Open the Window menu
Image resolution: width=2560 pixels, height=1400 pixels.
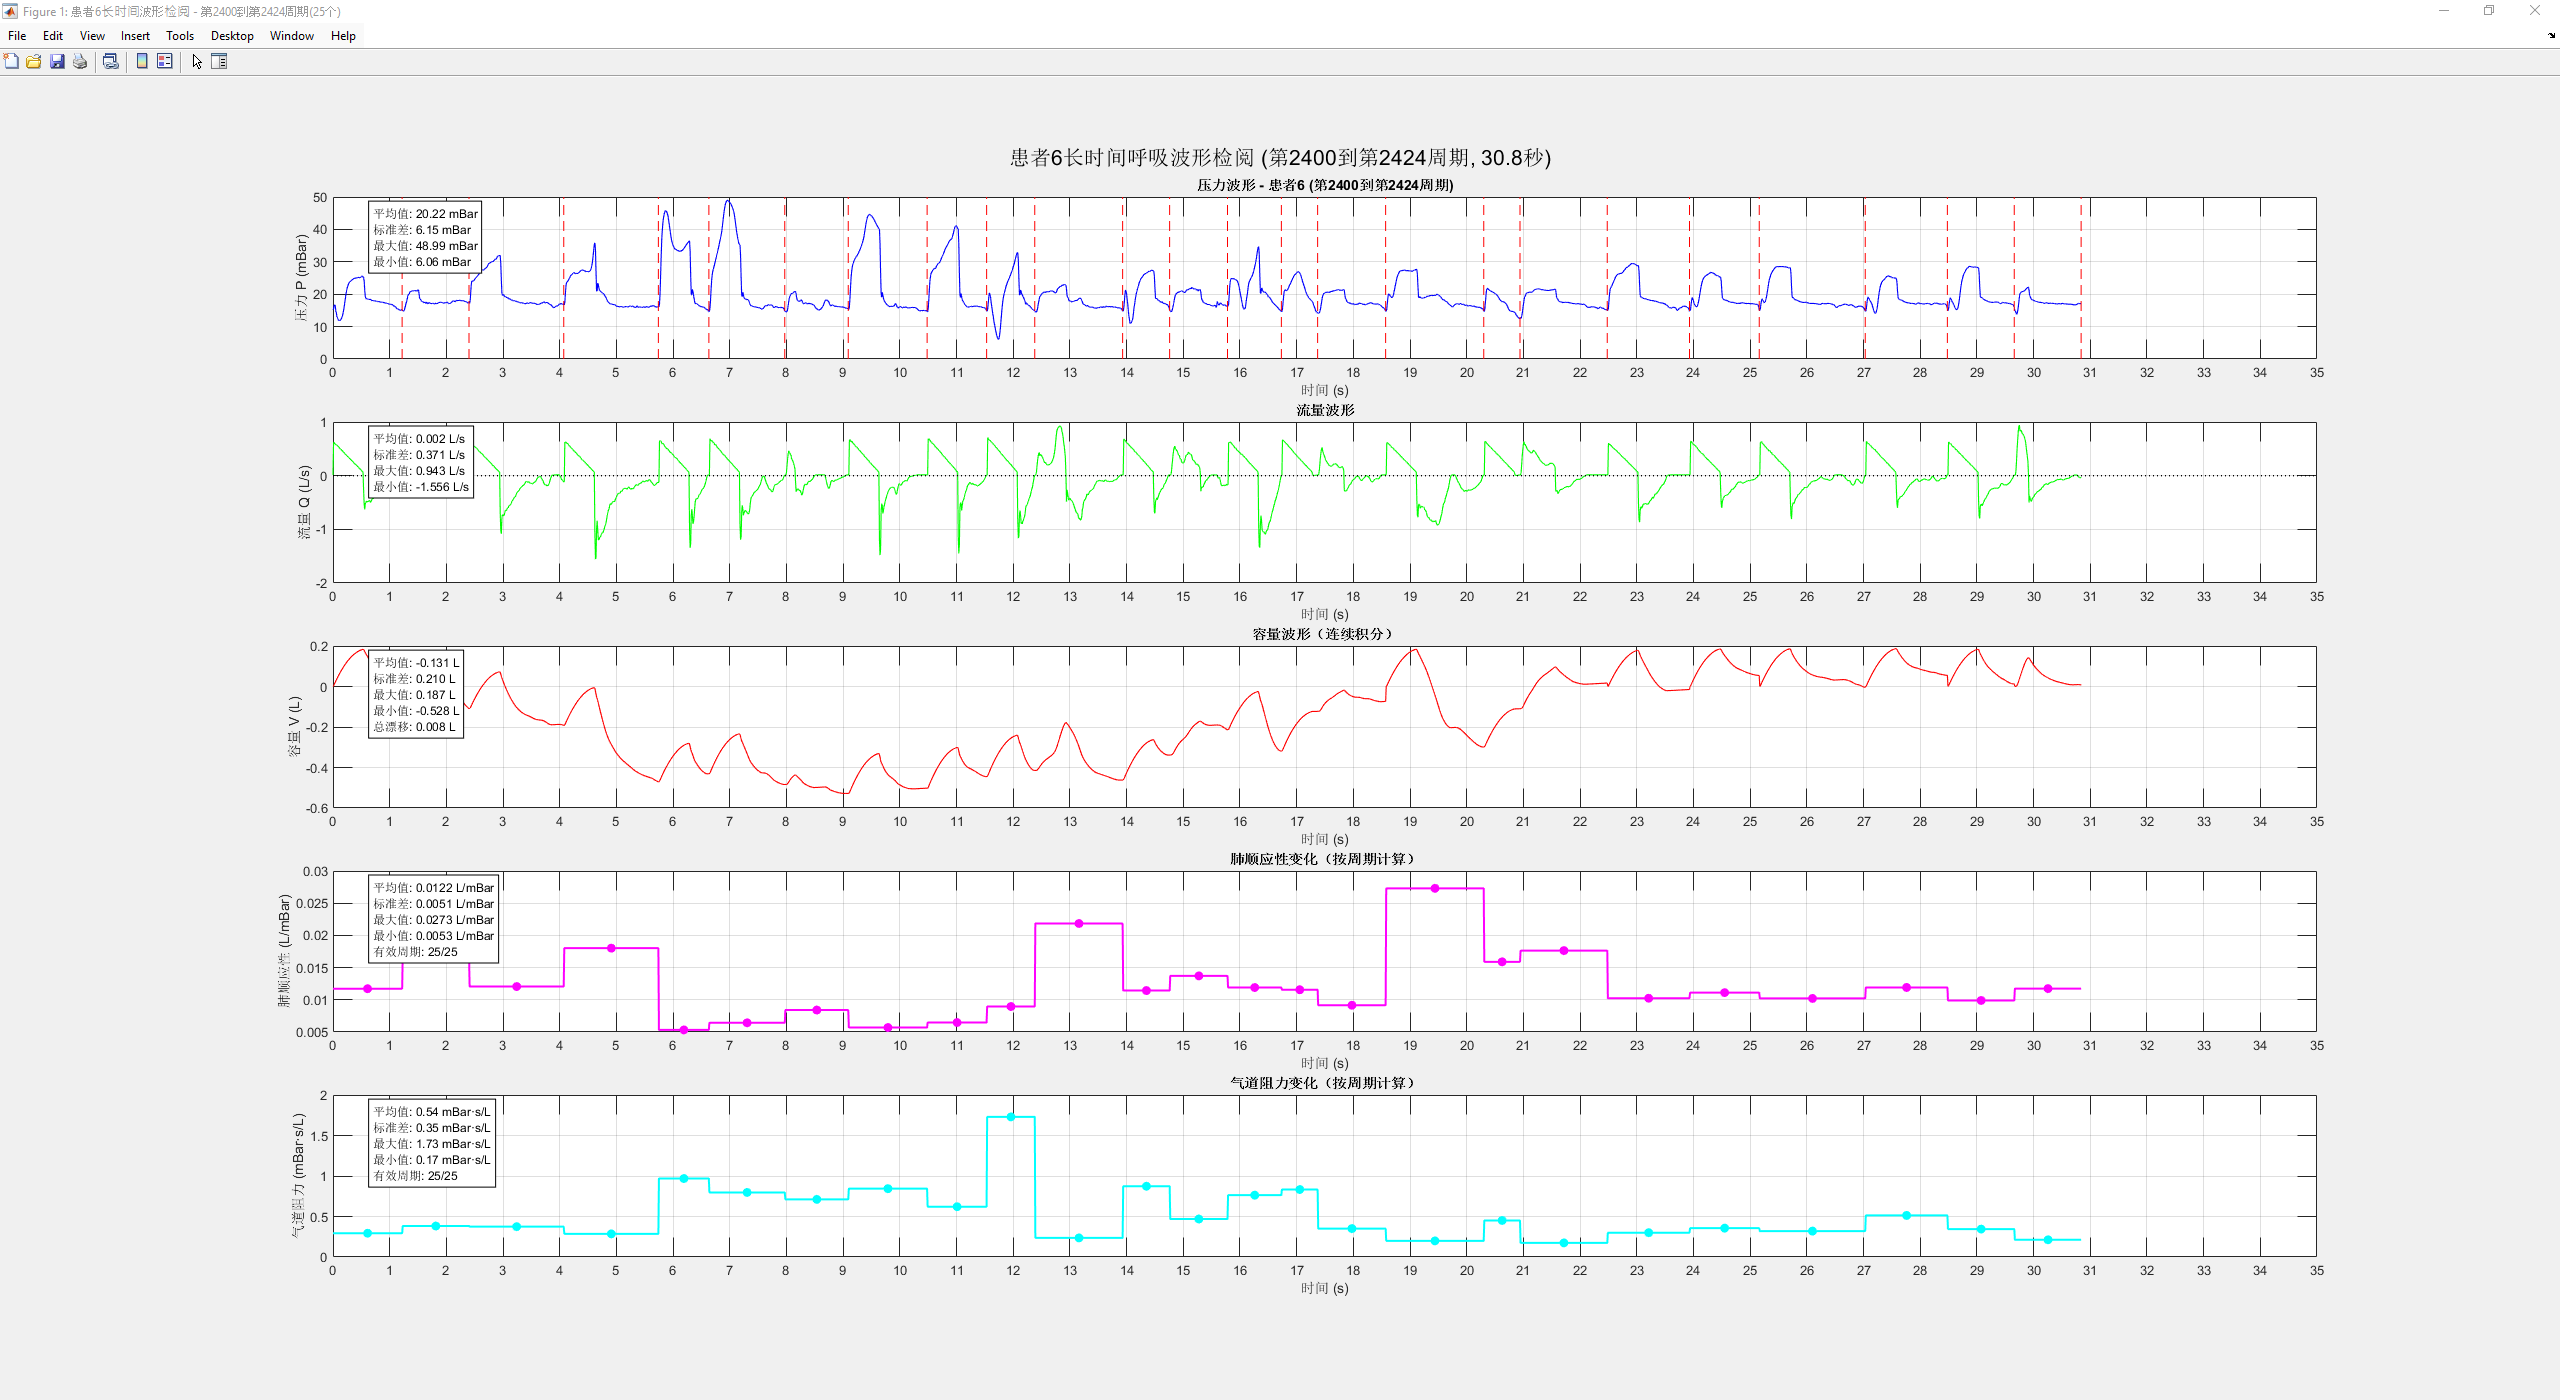292,36
